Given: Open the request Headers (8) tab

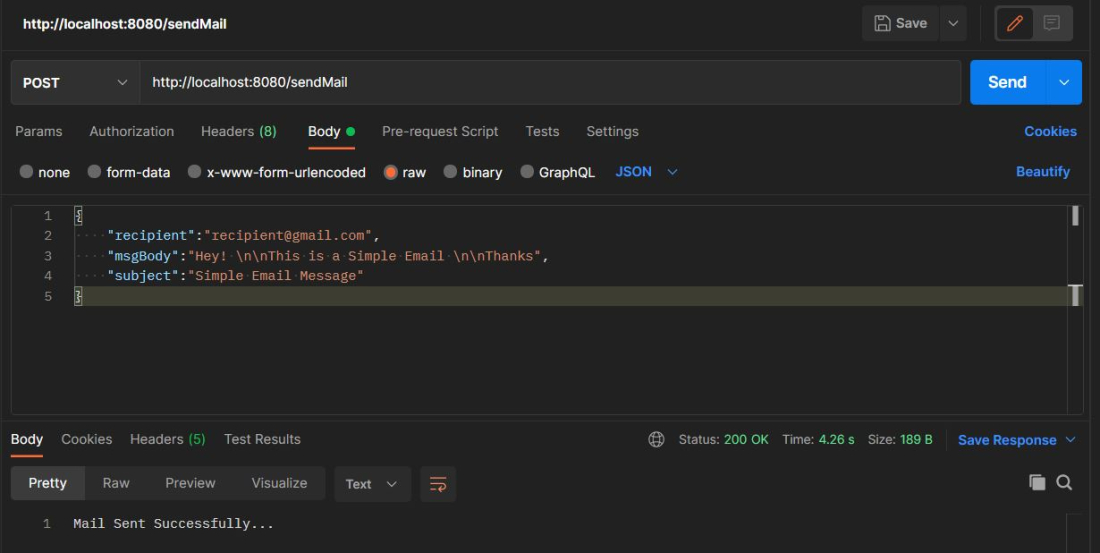Looking at the screenshot, I should click(x=239, y=131).
